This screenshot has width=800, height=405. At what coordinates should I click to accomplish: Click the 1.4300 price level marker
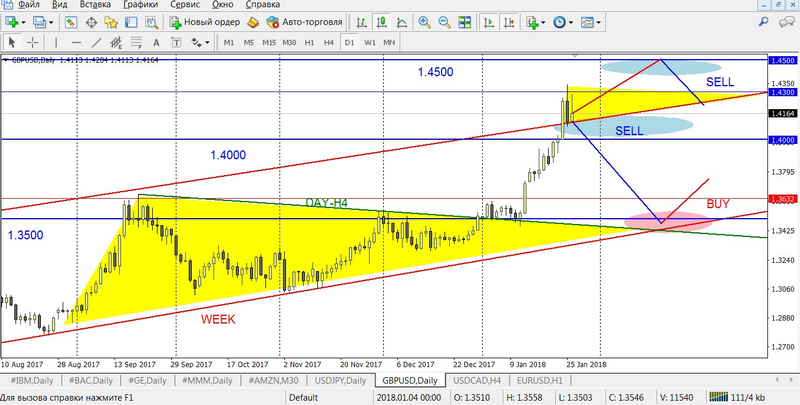[782, 92]
